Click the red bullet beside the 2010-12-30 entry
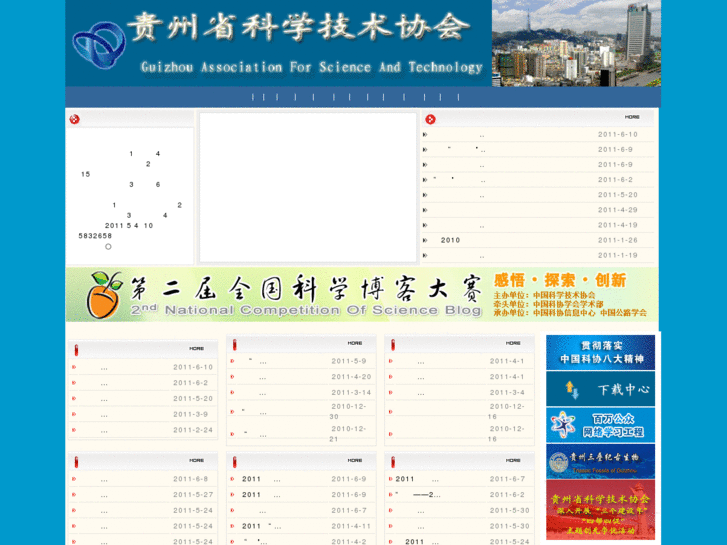 point(232,411)
